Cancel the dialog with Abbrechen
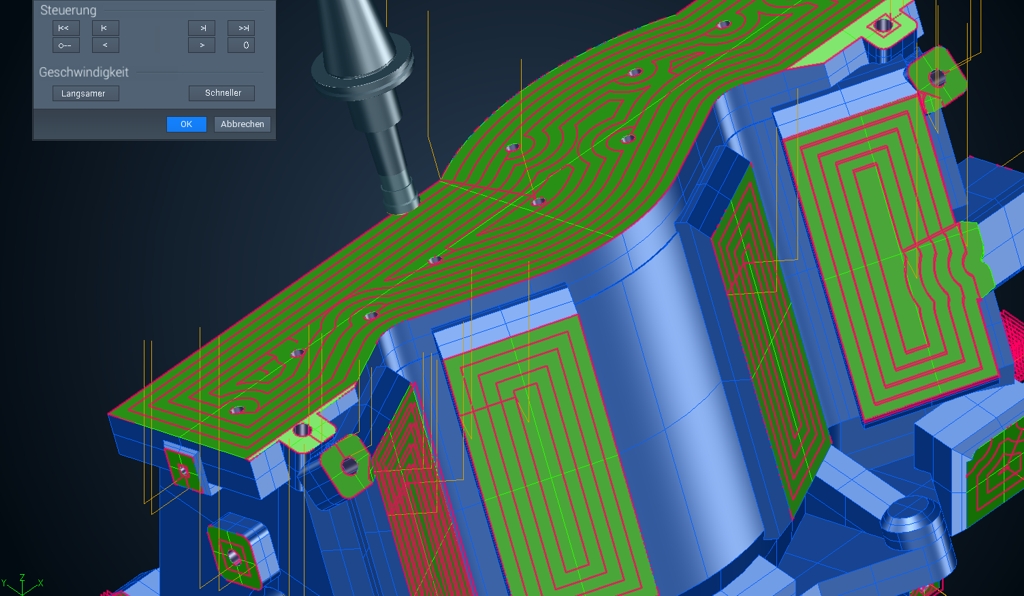1024x596 pixels. pyautogui.click(x=242, y=124)
